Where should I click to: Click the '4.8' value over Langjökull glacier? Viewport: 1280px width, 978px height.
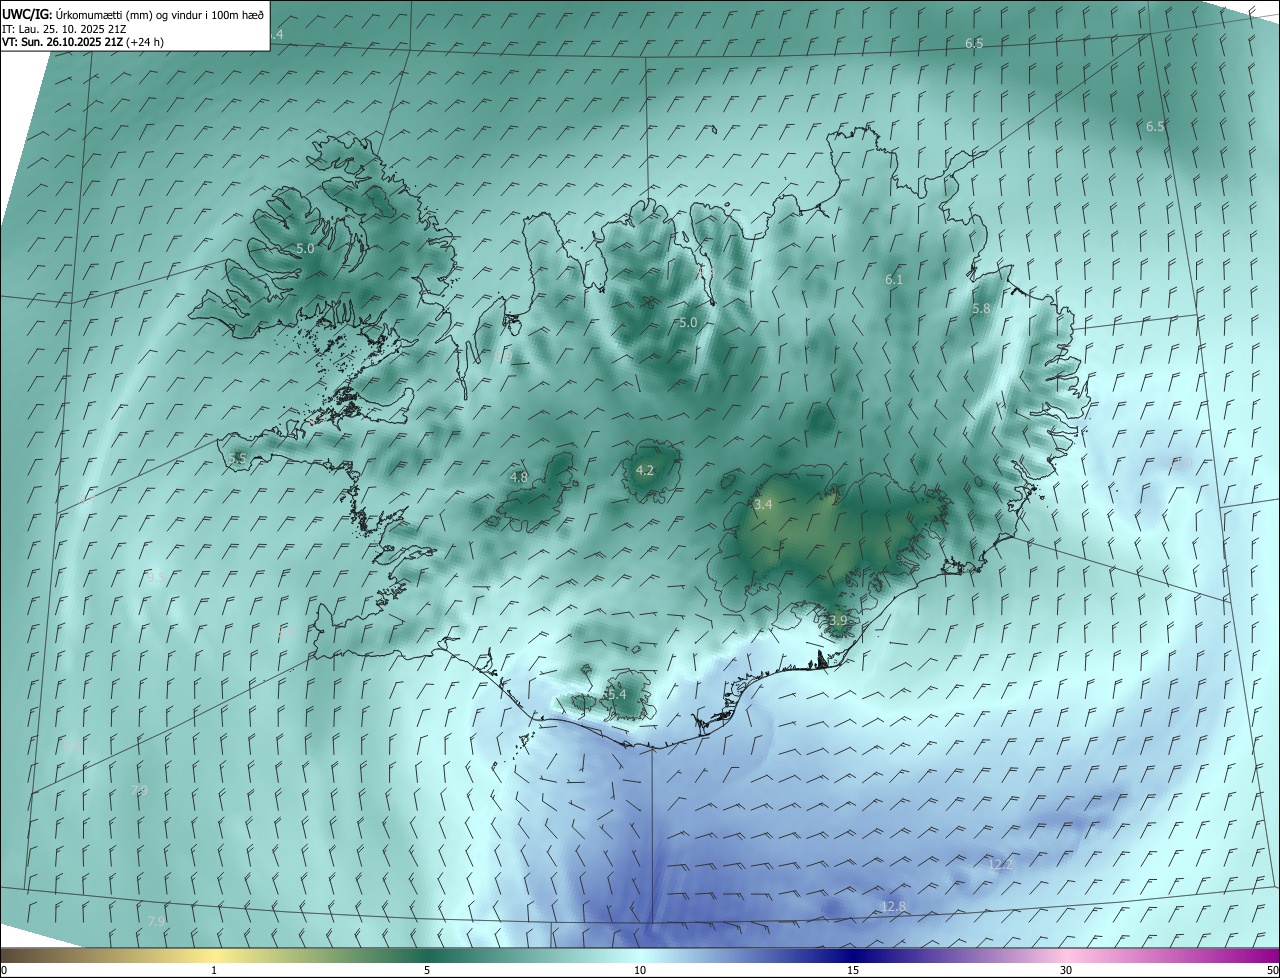[x=519, y=478]
